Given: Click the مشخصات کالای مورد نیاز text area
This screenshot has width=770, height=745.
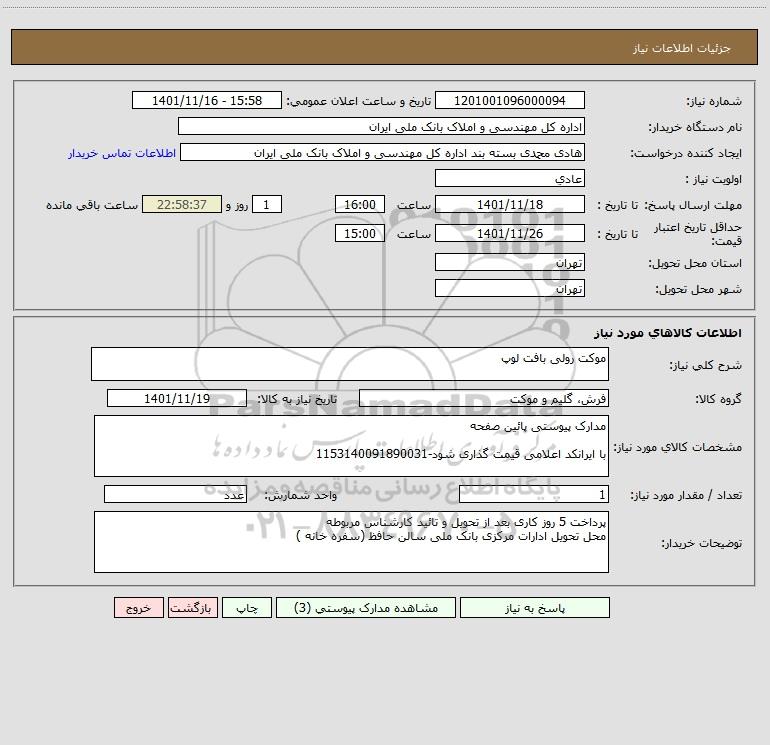Looking at the screenshot, I should coord(351,446).
